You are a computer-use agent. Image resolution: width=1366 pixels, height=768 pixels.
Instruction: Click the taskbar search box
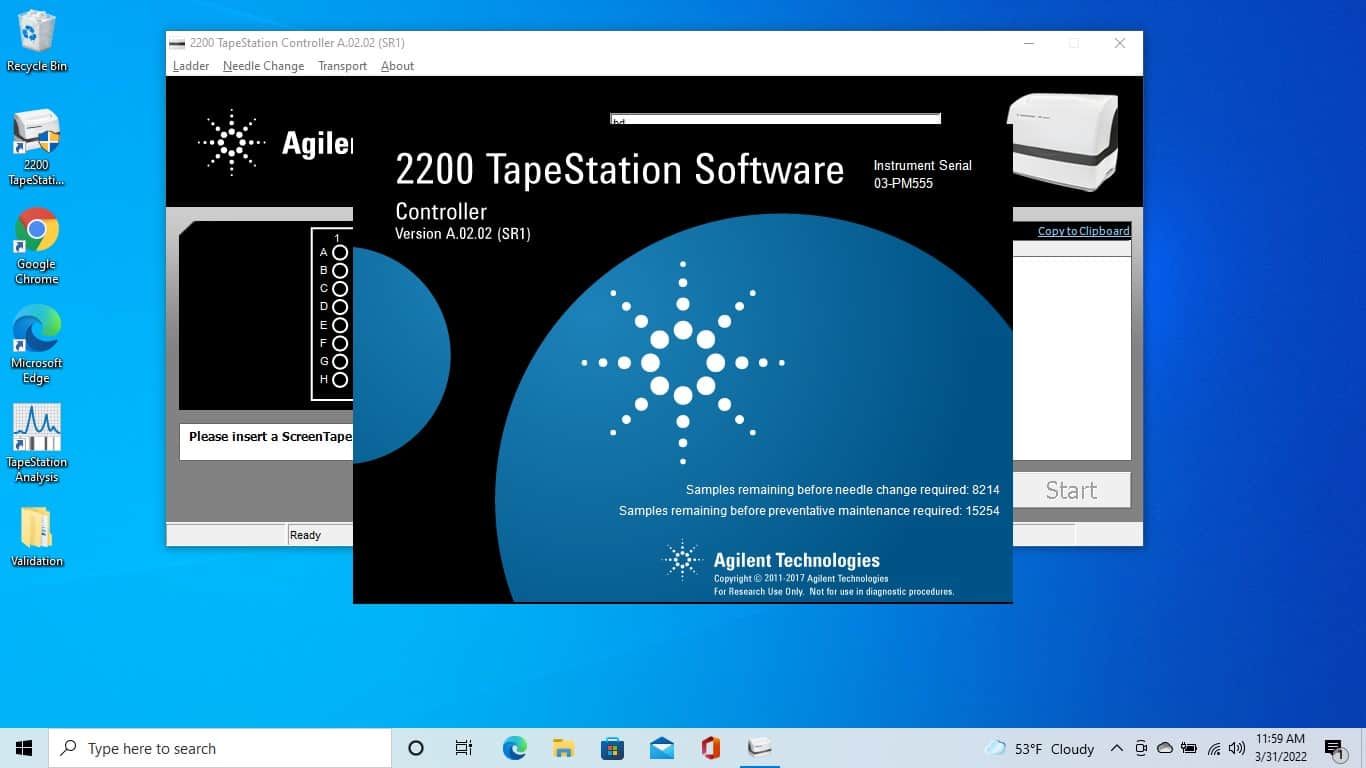point(220,748)
